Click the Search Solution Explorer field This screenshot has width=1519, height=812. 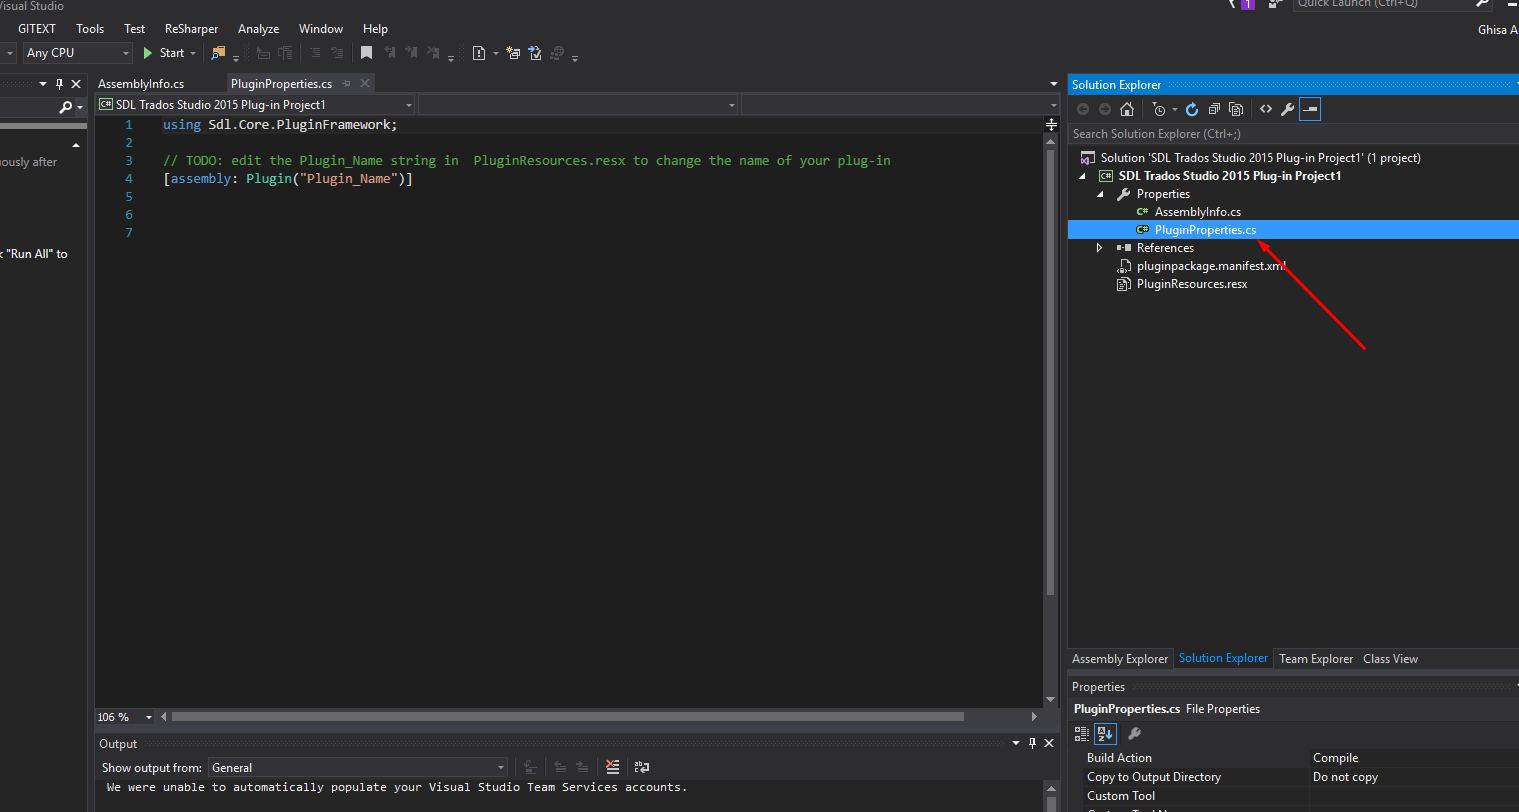pos(1290,134)
